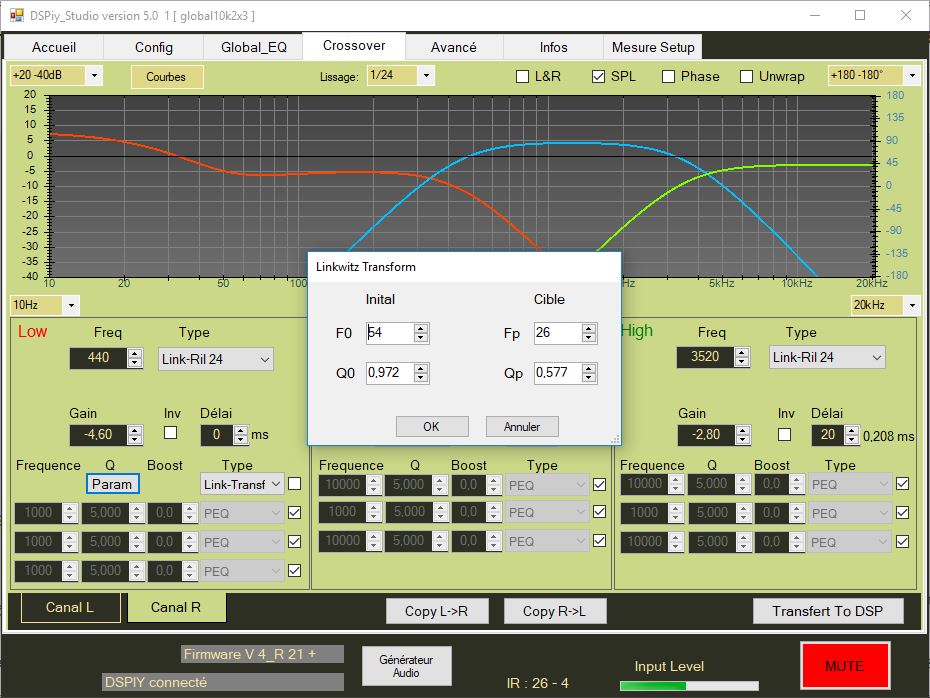Increase Low crossover Freq with up arrow
The height and width of the screenshot is (698, 930).
135,352
